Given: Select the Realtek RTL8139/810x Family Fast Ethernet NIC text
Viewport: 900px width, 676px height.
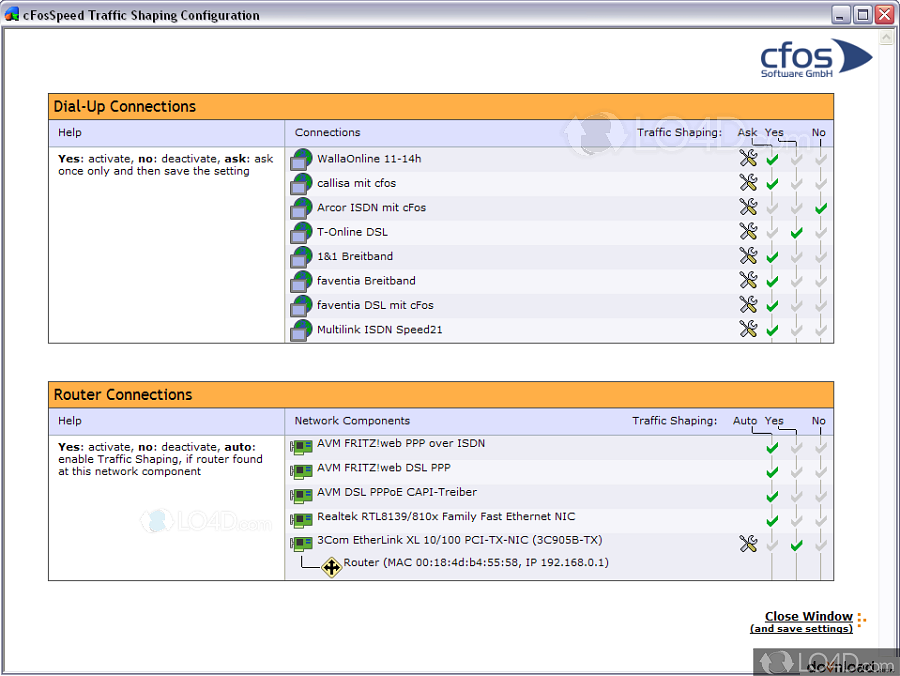Looking at the screenshot, I should point(446,516).
